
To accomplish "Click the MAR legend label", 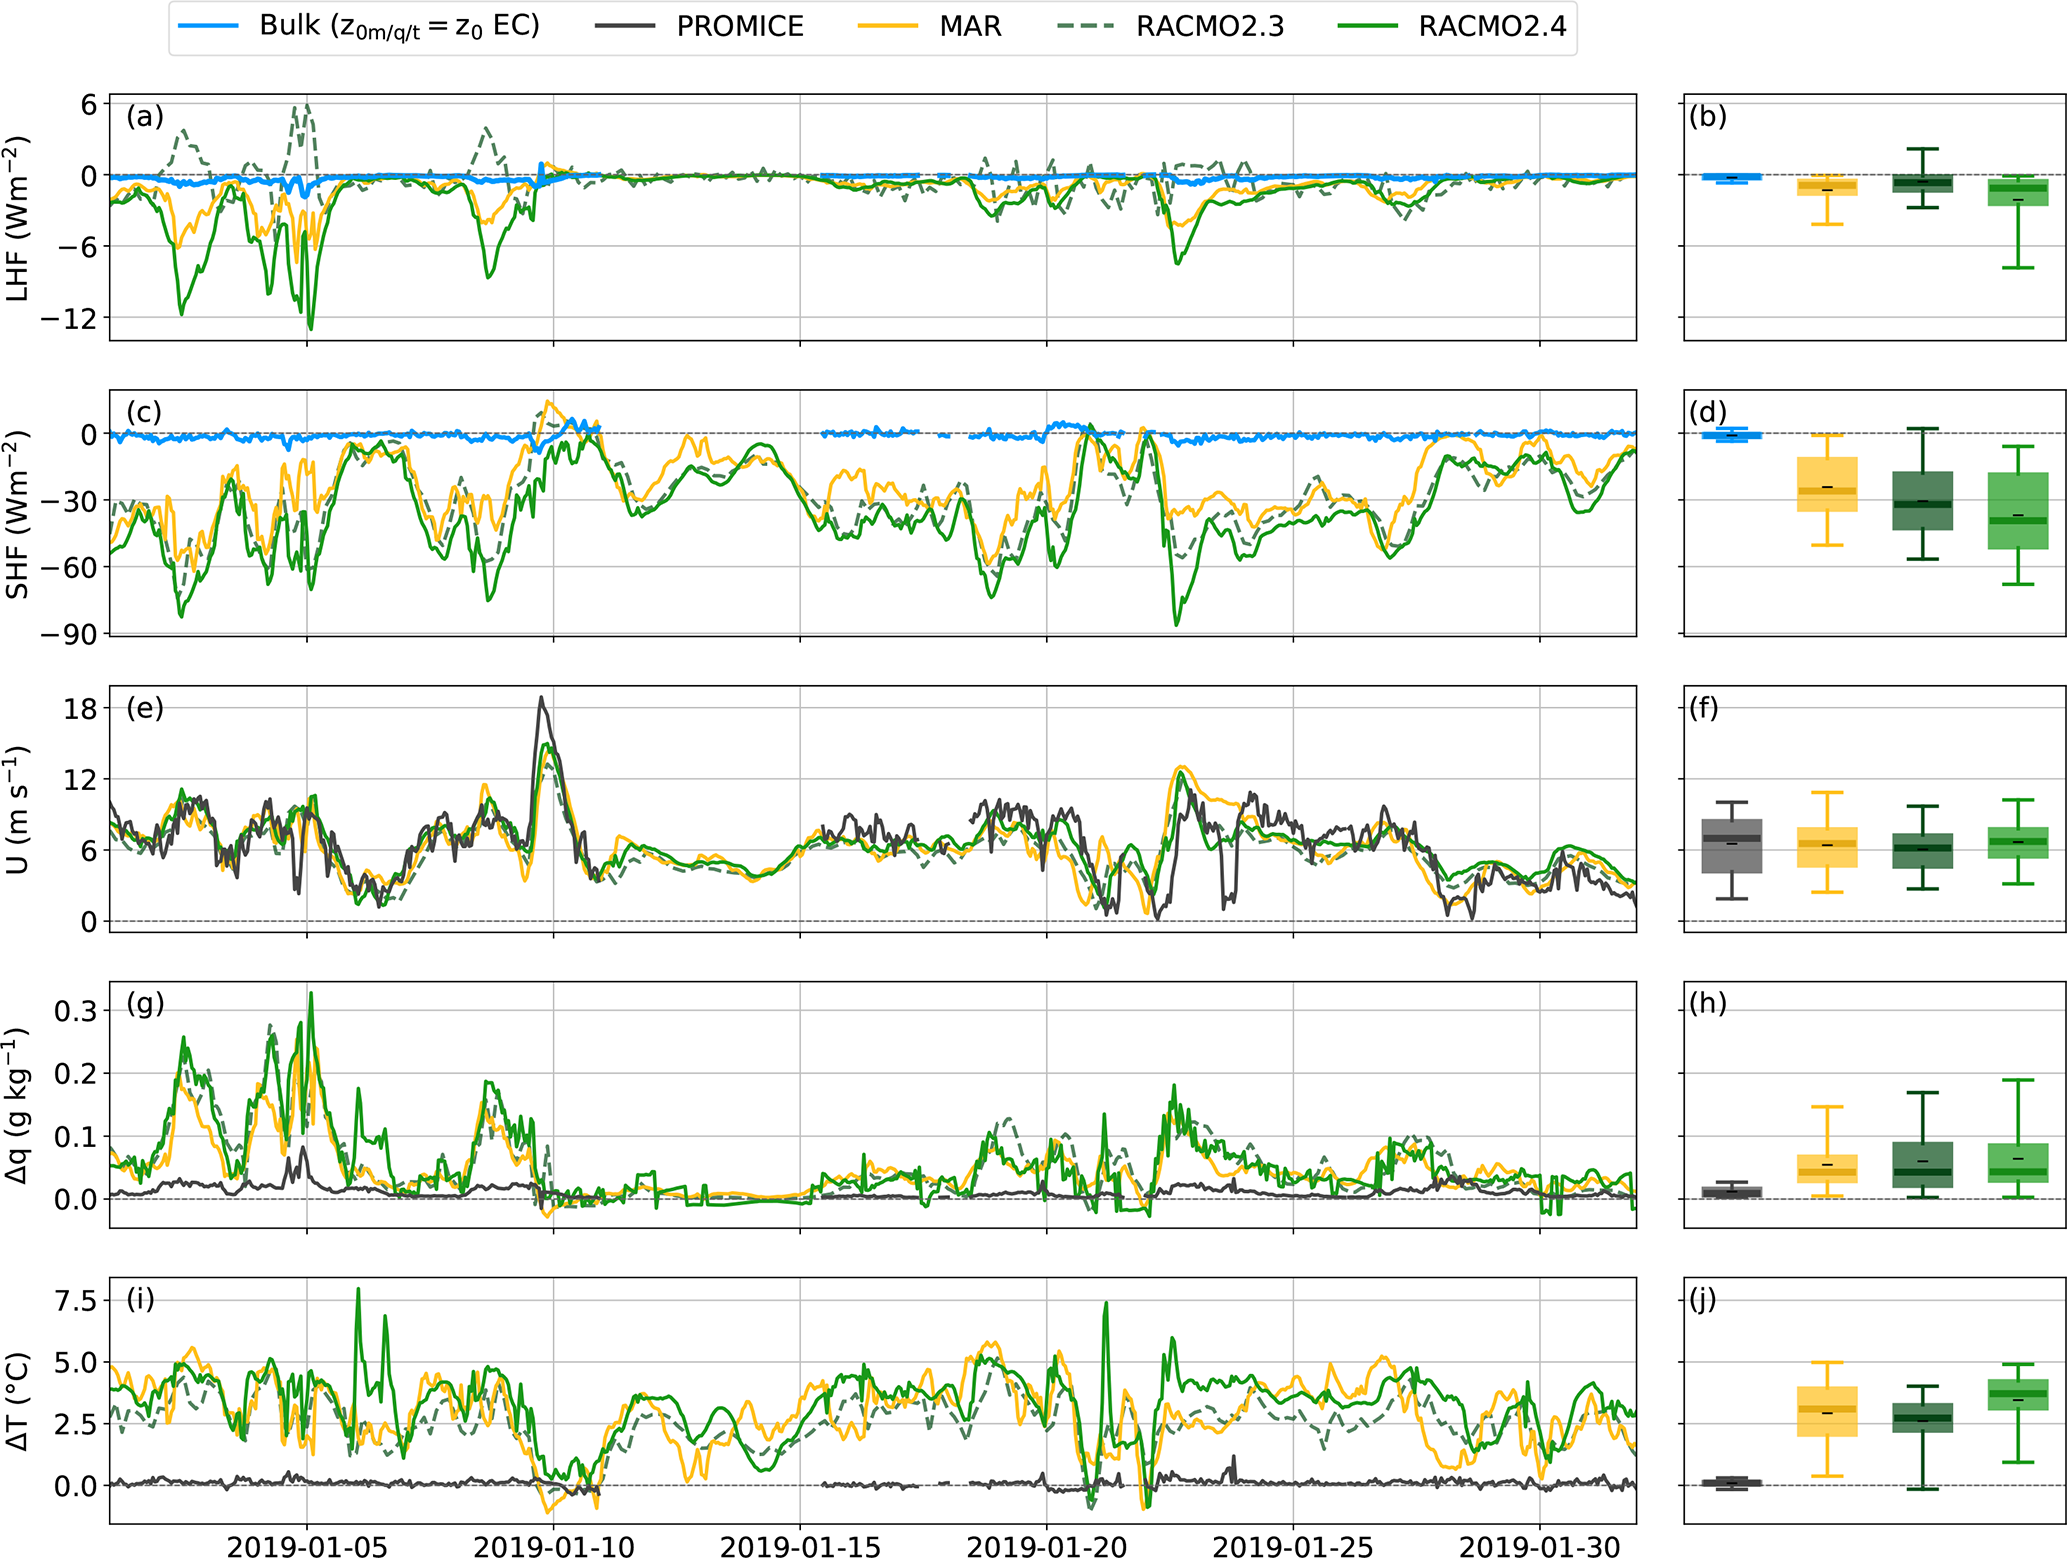I will [969, 26].
